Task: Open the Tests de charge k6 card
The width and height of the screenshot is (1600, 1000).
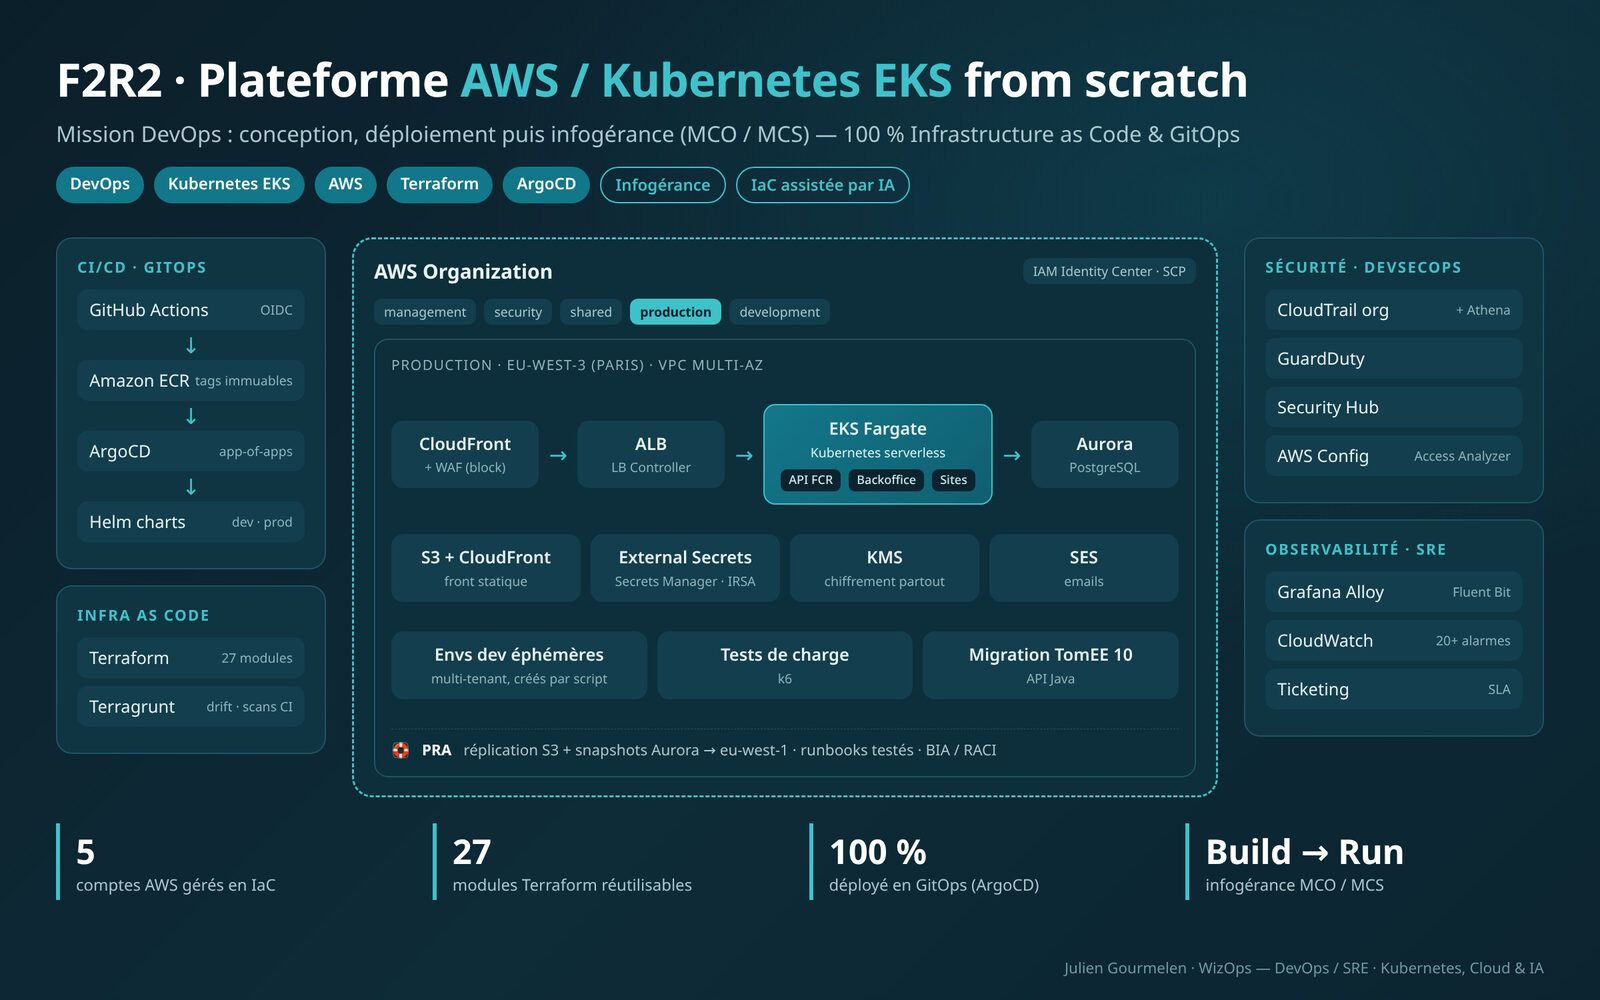Action: [x=785, y=665]
